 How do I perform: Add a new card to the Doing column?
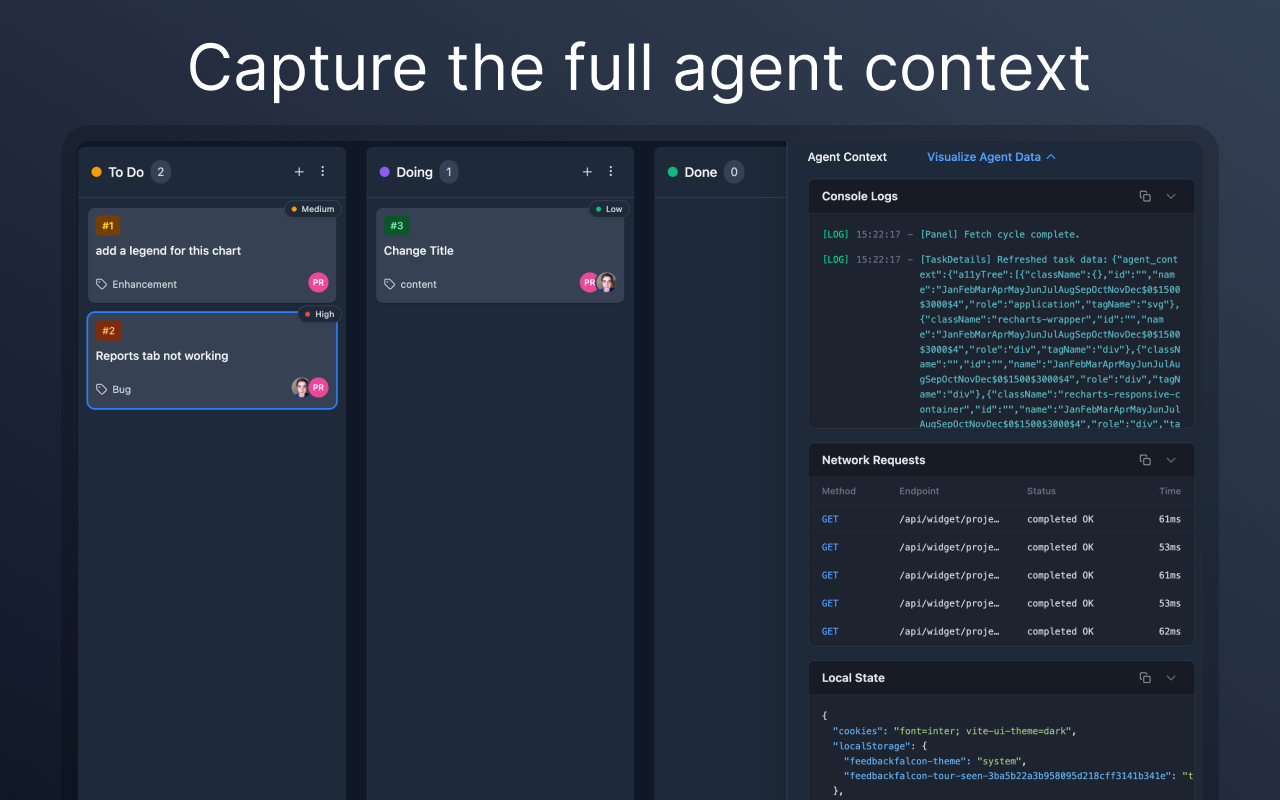(x=587, y=171)
